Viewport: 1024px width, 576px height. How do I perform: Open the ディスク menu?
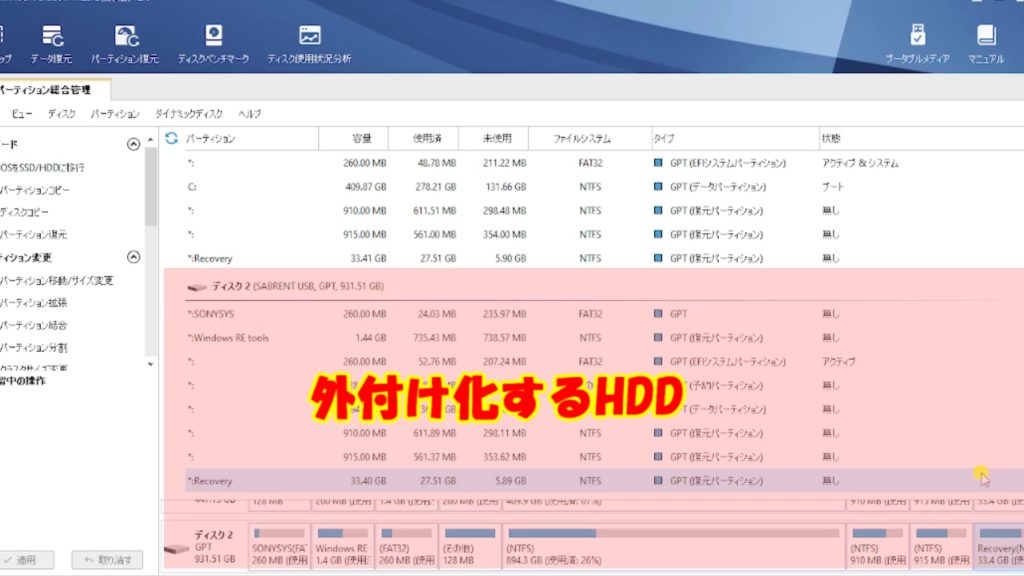coord(62,114)
